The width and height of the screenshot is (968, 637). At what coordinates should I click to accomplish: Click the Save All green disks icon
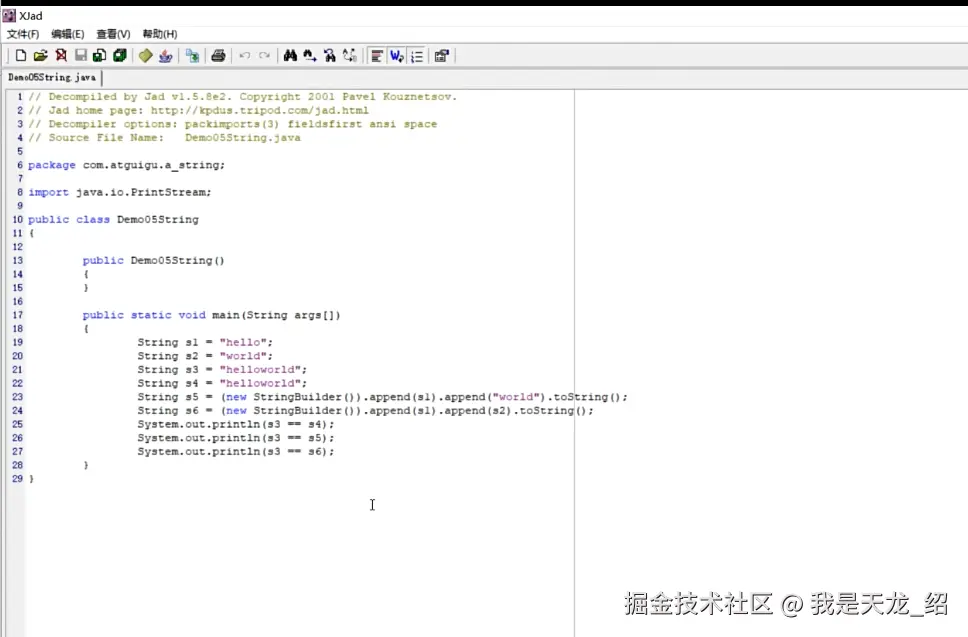pyautogui.click(x=120, y=56)
